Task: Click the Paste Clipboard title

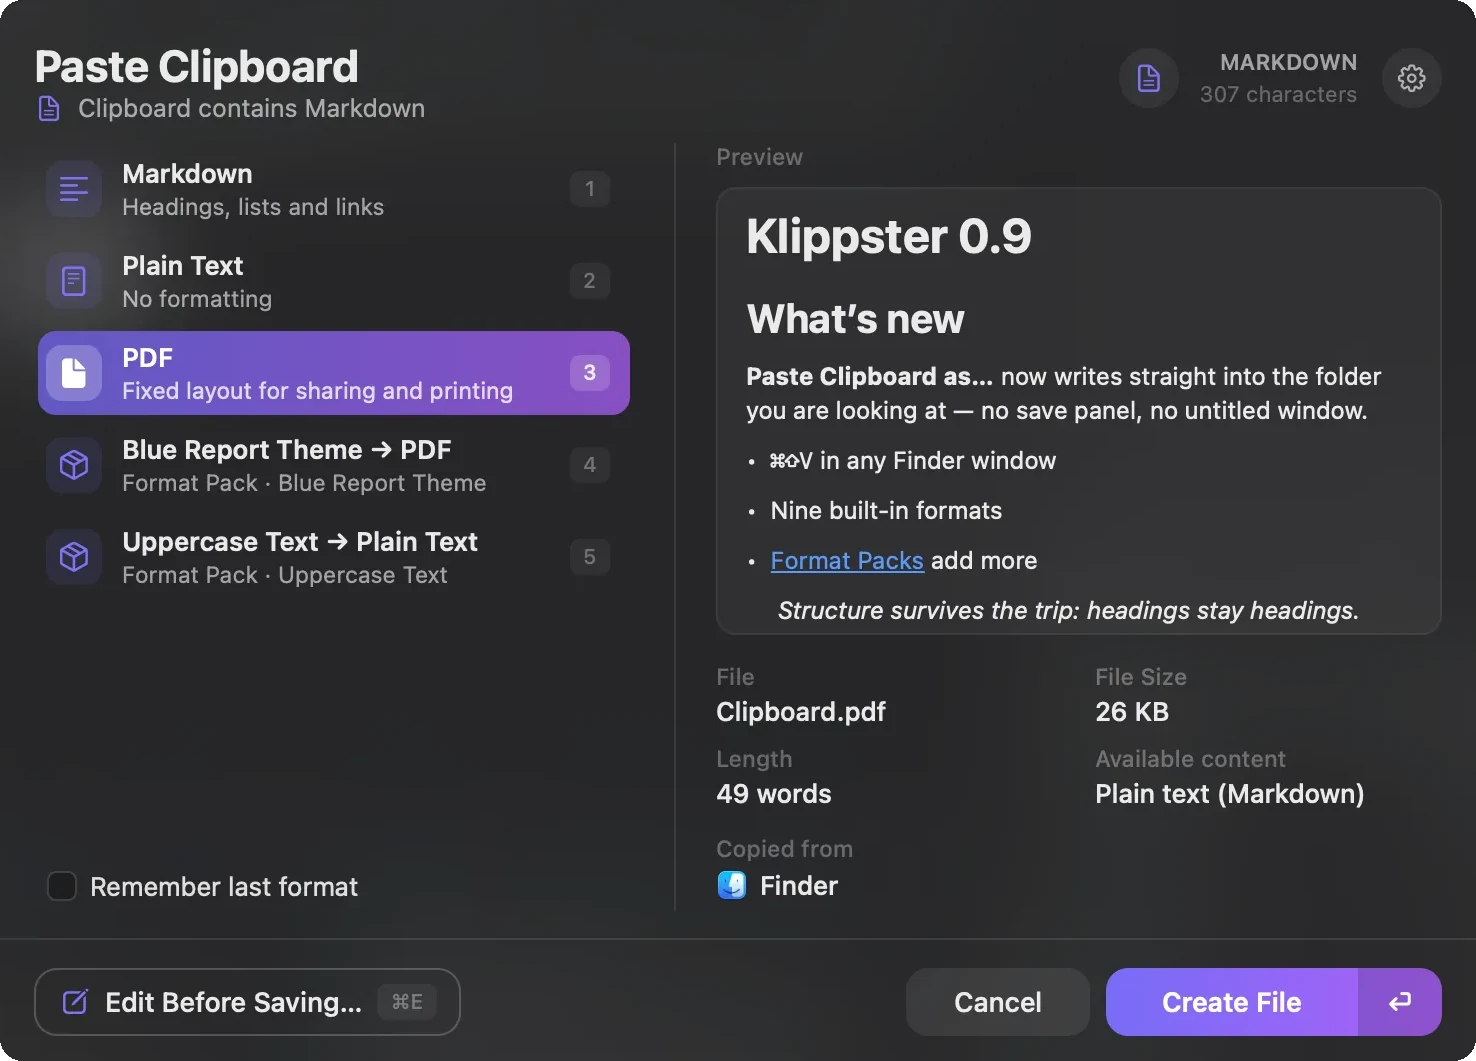Action: [x=196, y=67]
